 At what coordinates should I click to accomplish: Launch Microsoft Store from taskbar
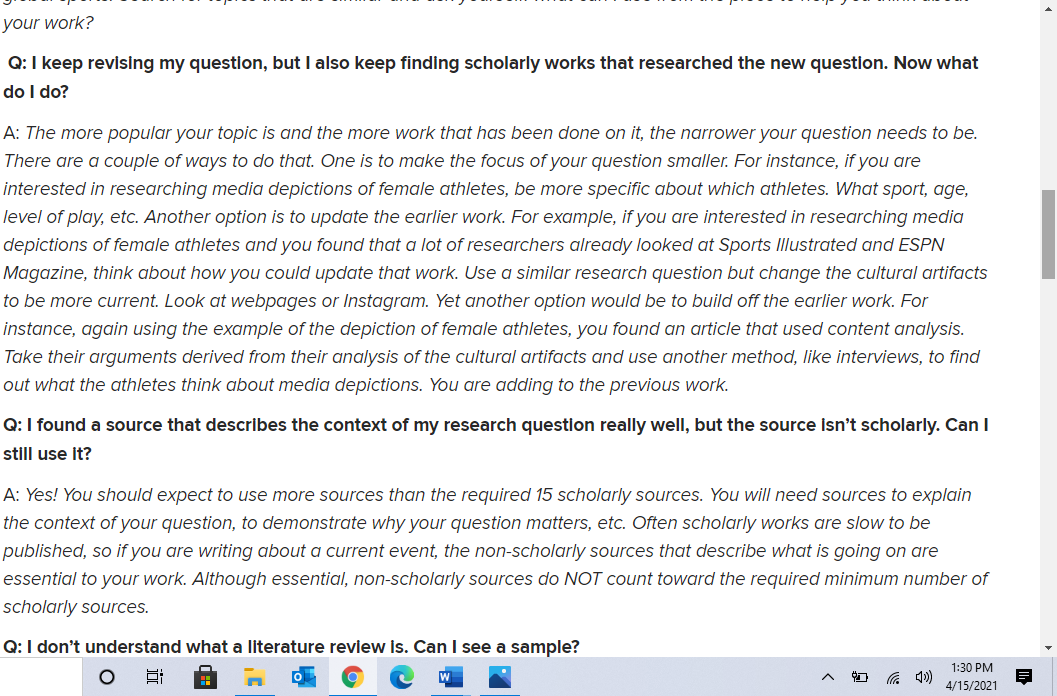(x=205, y=677)
